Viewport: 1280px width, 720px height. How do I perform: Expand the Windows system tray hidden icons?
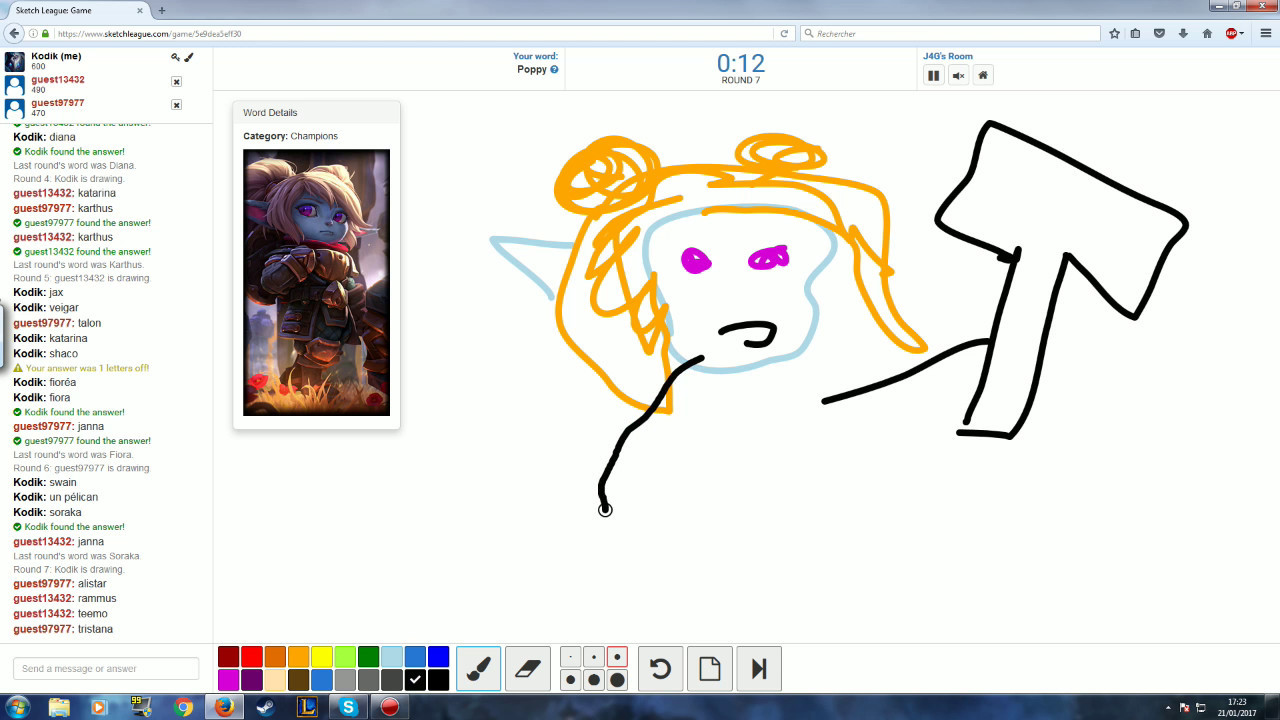1167,708
